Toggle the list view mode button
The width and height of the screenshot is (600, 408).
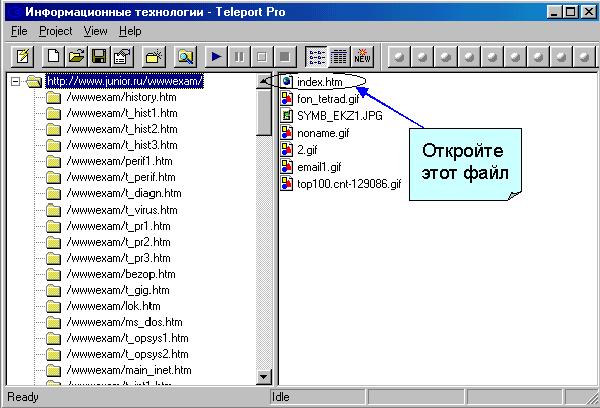(x=316, y=56)
